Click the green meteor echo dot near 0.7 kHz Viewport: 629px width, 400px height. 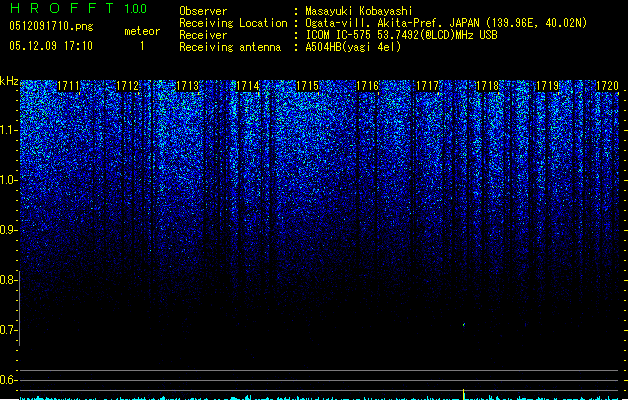coord(464,325)
